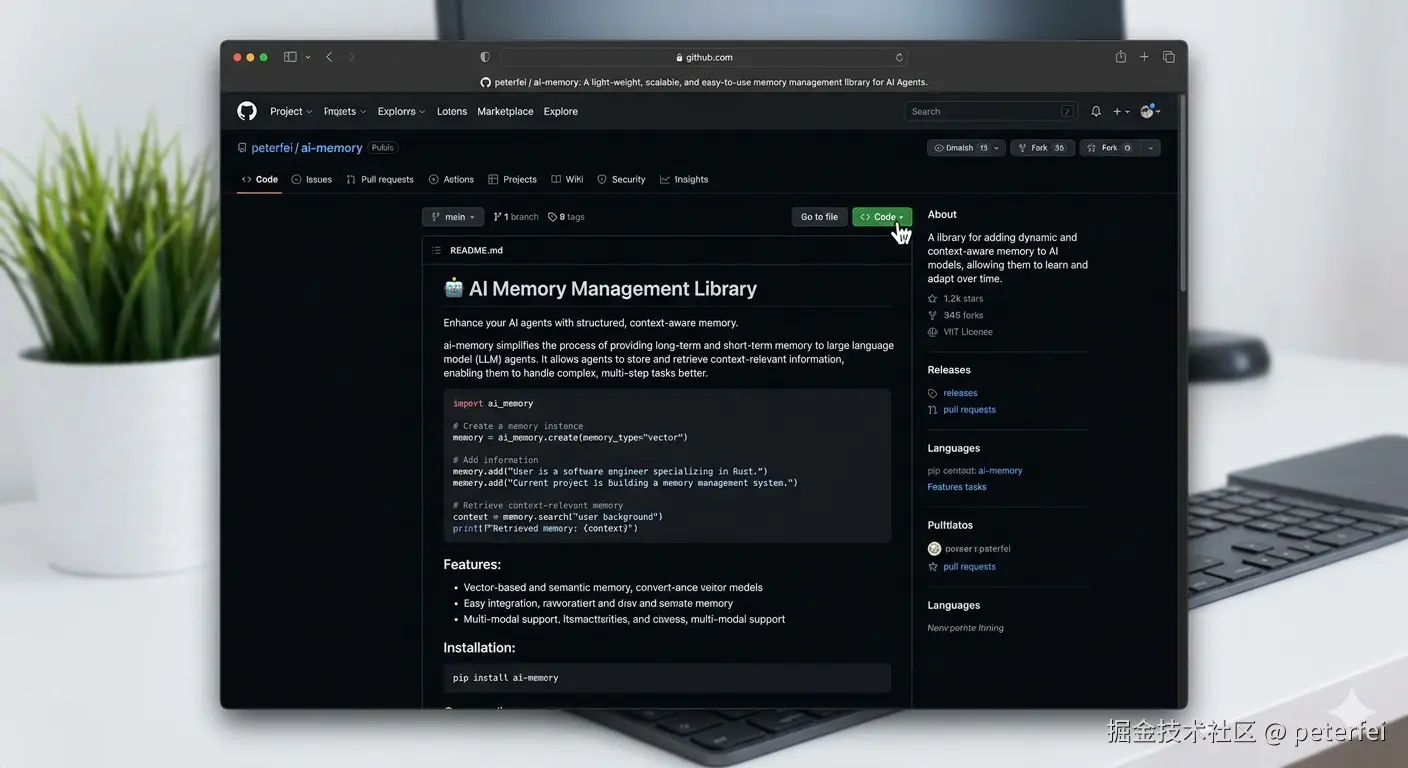Viewport: 1408px width, 768px height.
Task: Click the page's vertical scrollbar
Action: click(x=1183, y=195)
